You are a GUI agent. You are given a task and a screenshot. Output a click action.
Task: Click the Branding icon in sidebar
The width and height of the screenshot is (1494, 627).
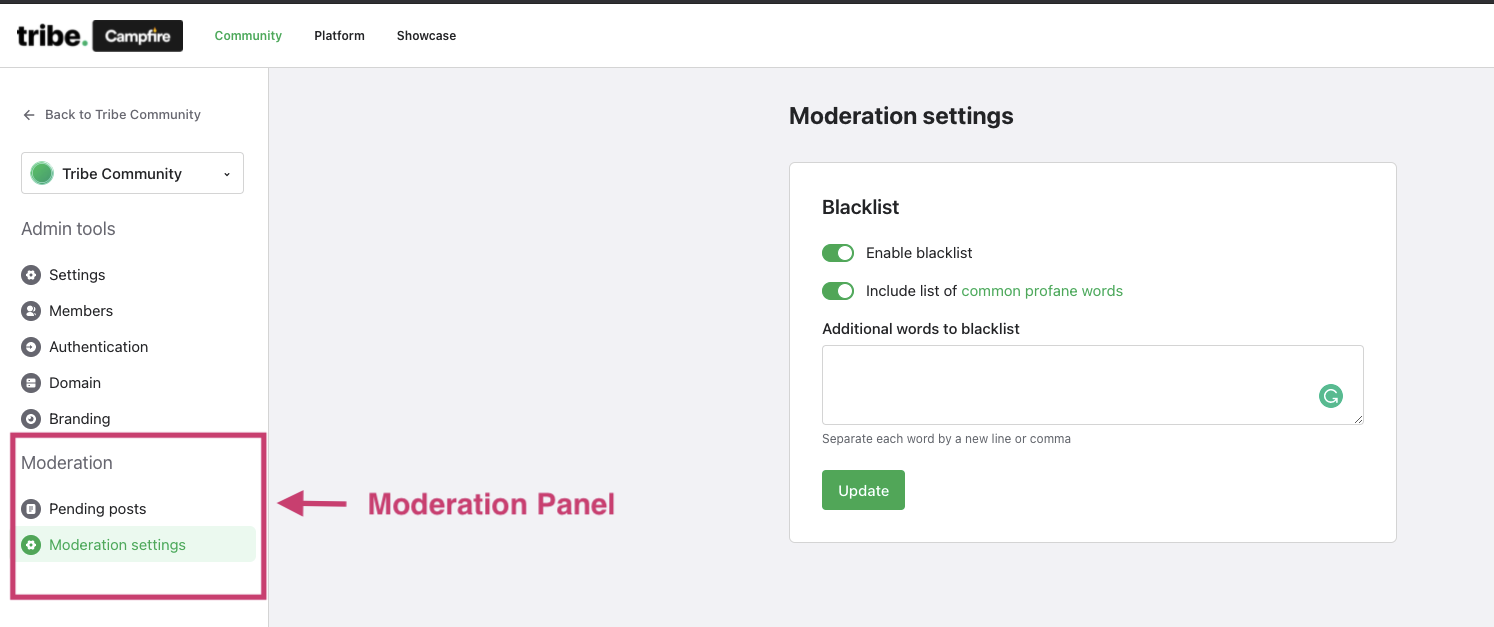[x=31, y=419]
